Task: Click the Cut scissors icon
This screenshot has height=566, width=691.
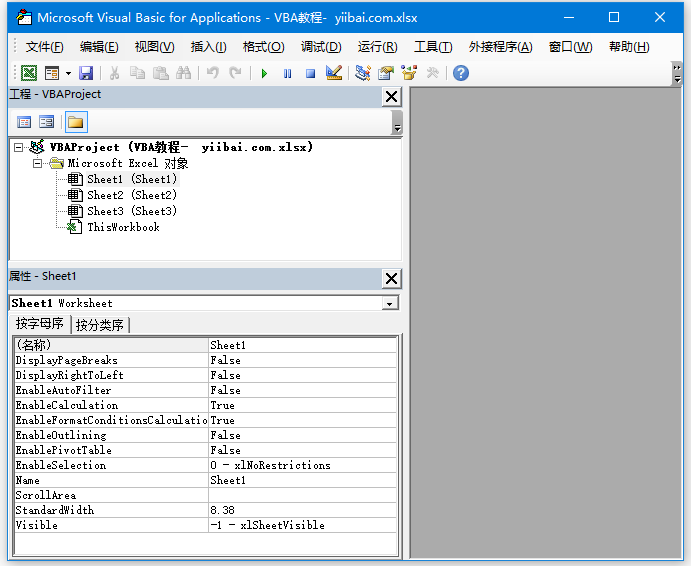Action: point(114,73)
